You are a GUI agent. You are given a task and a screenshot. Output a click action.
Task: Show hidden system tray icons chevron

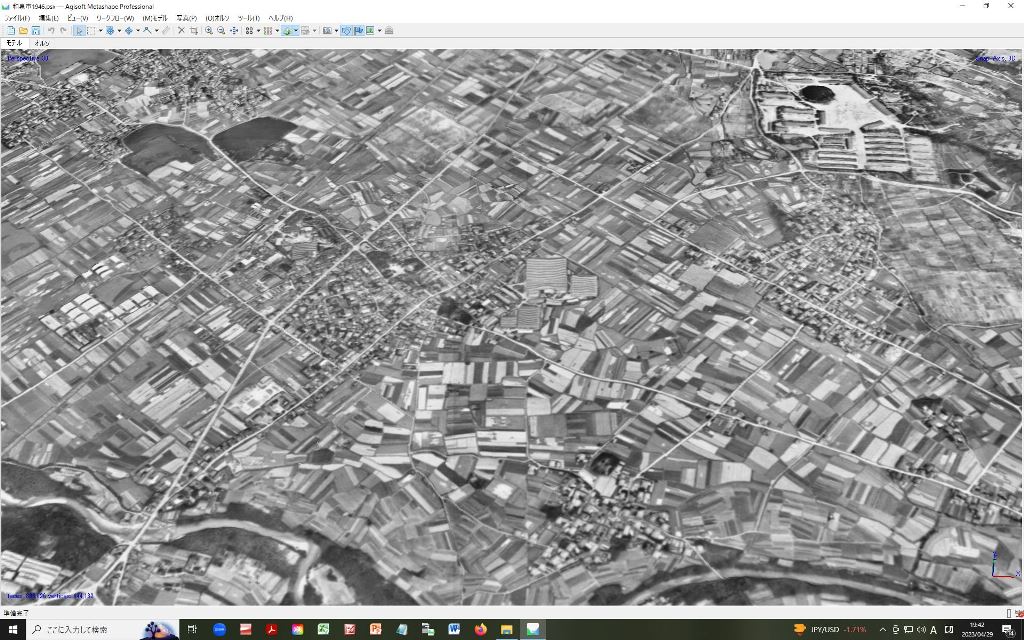[x=882, y=630]
